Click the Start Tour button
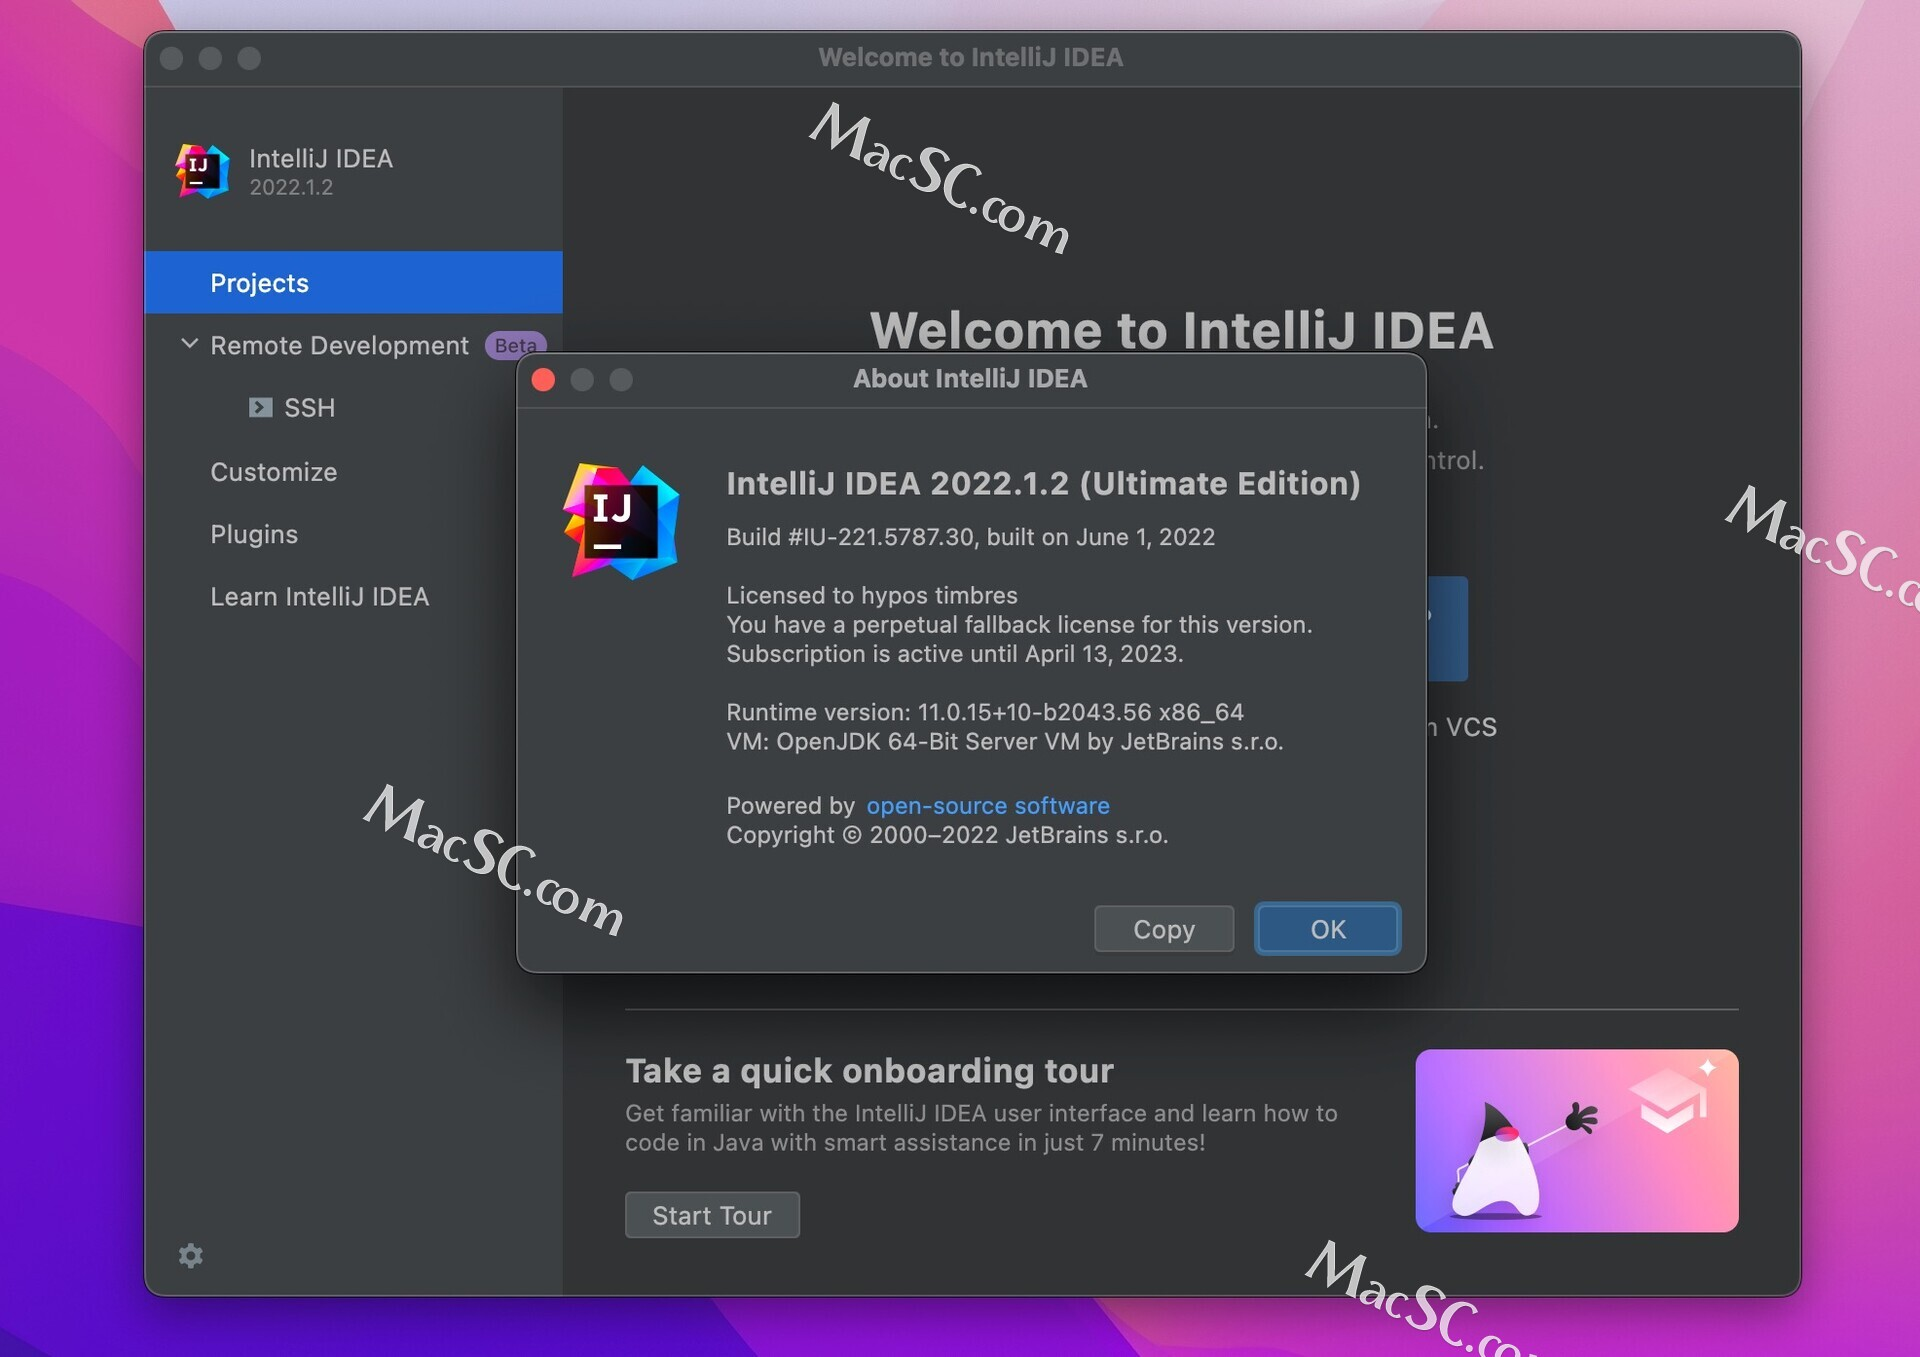 712,1215
